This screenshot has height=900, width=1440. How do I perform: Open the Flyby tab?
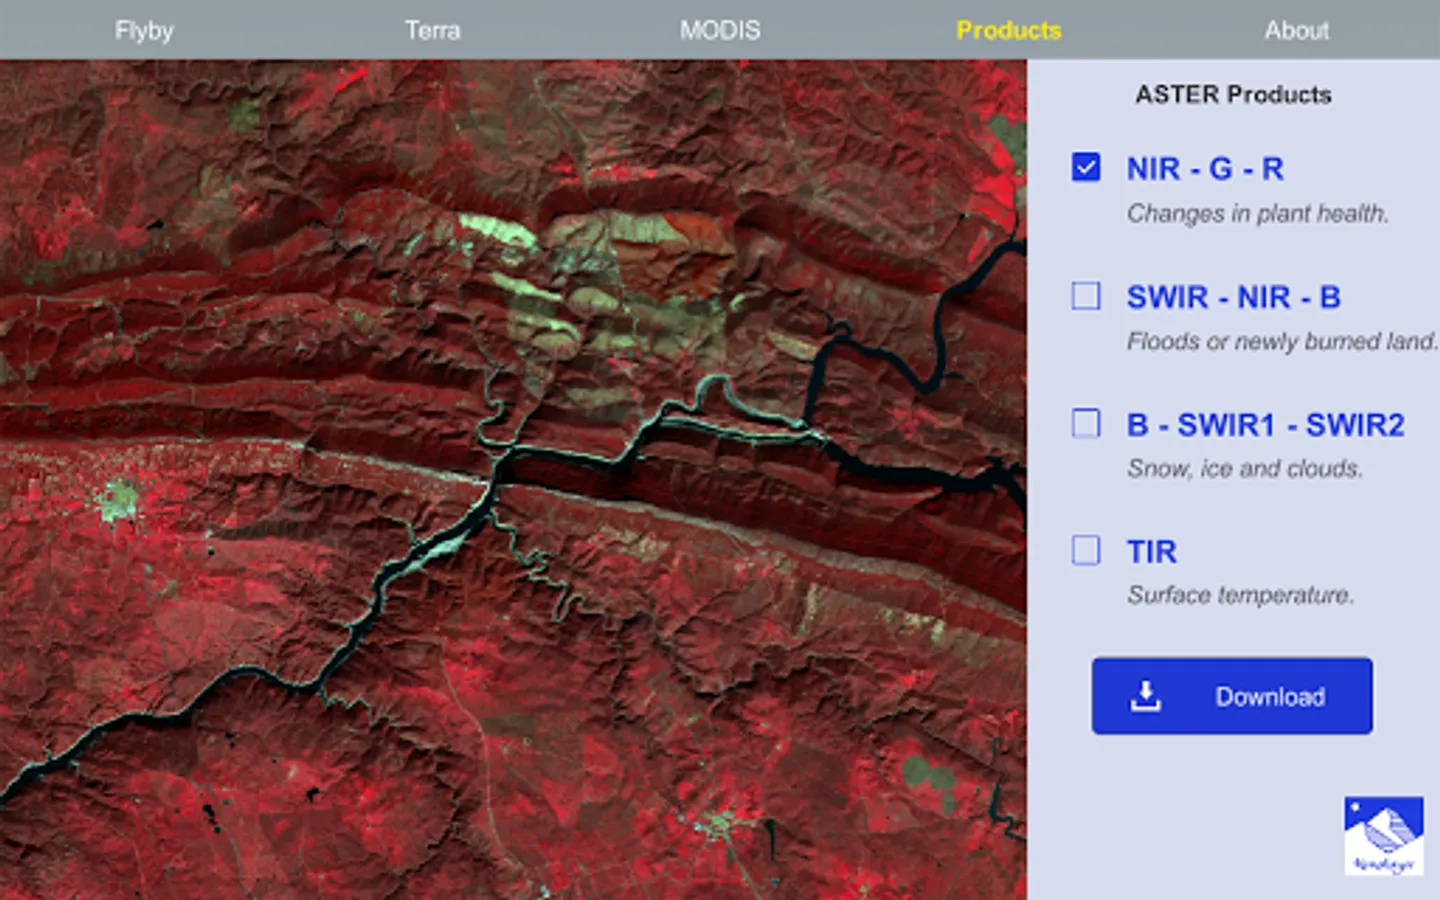[144, 30]
